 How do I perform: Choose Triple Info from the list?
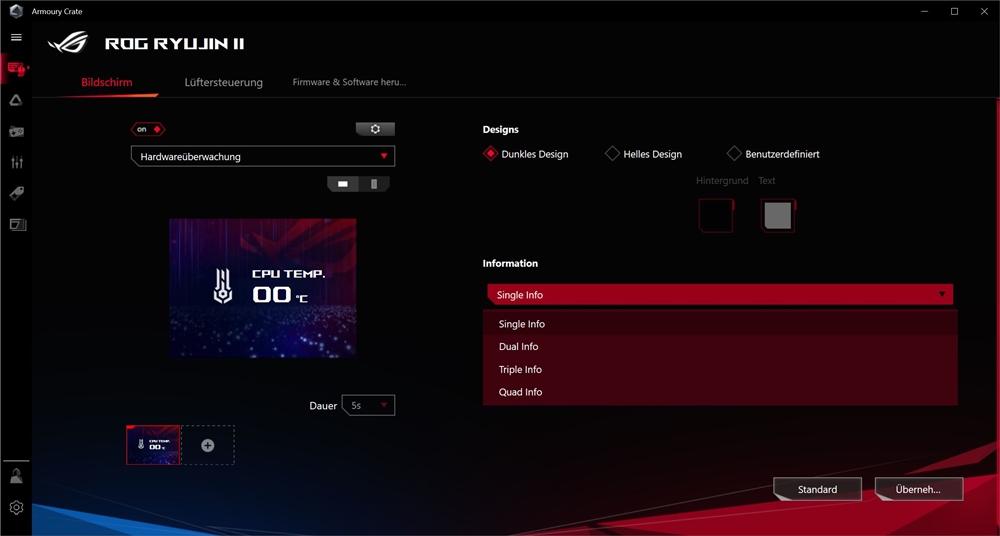[x=720, y=369]
